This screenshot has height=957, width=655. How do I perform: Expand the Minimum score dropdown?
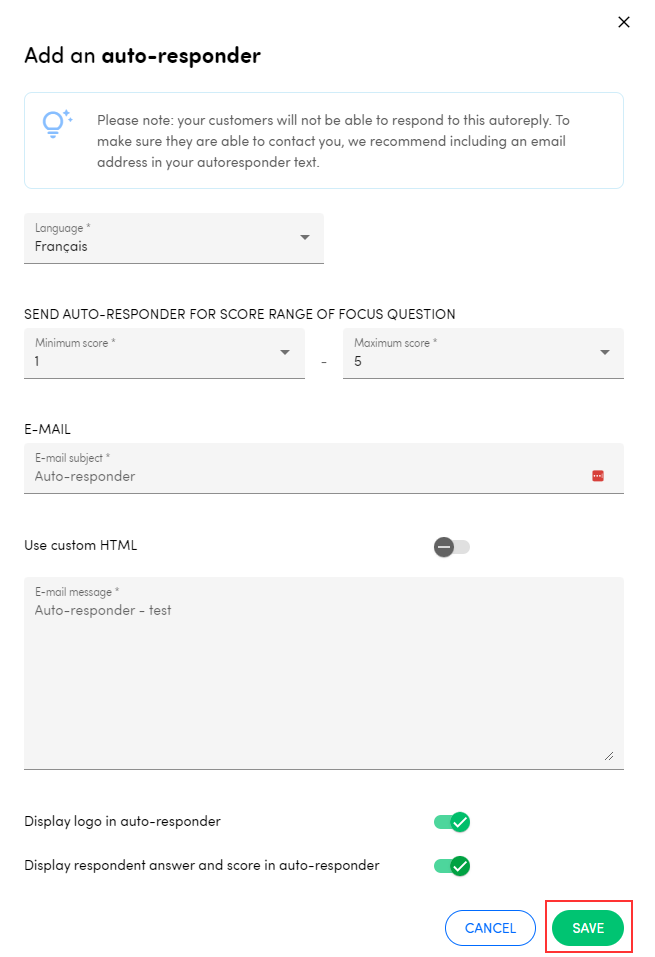[x=164, y=353]
